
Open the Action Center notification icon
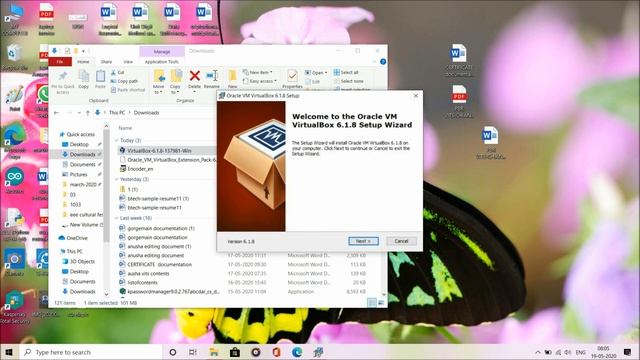point(627,352)
